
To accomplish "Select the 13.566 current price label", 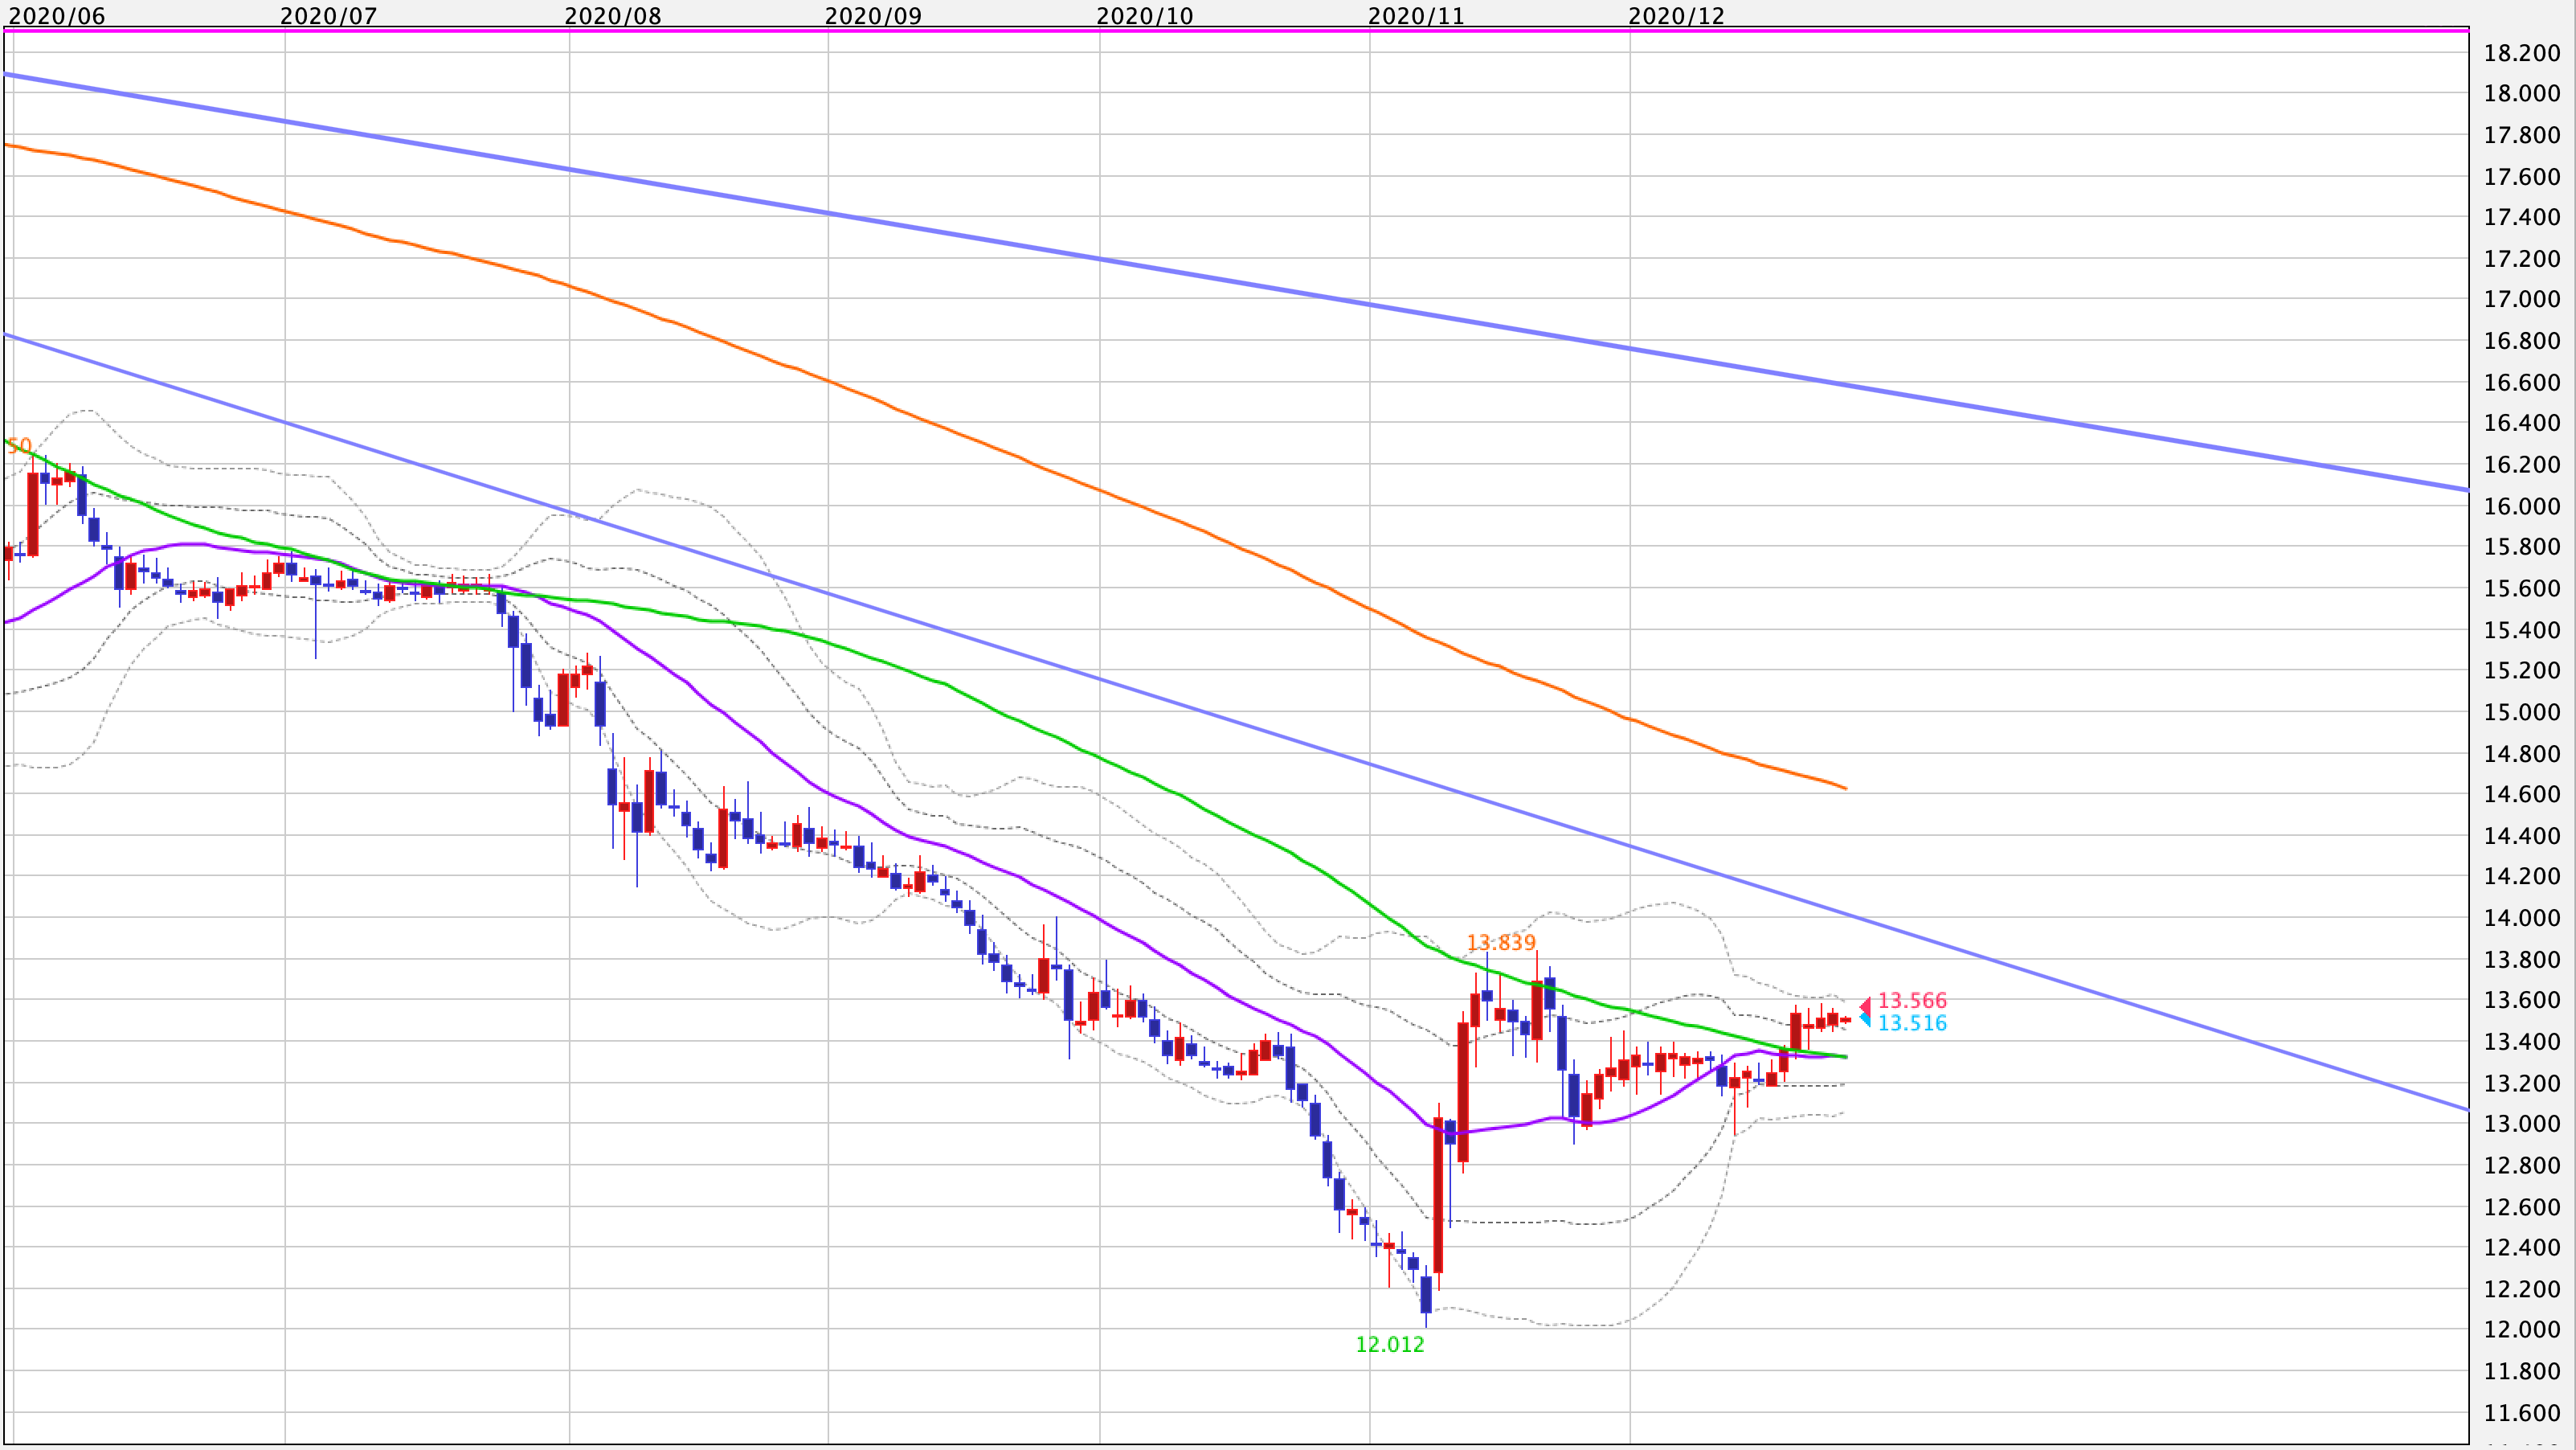I will click(x=1912, y=1000).
